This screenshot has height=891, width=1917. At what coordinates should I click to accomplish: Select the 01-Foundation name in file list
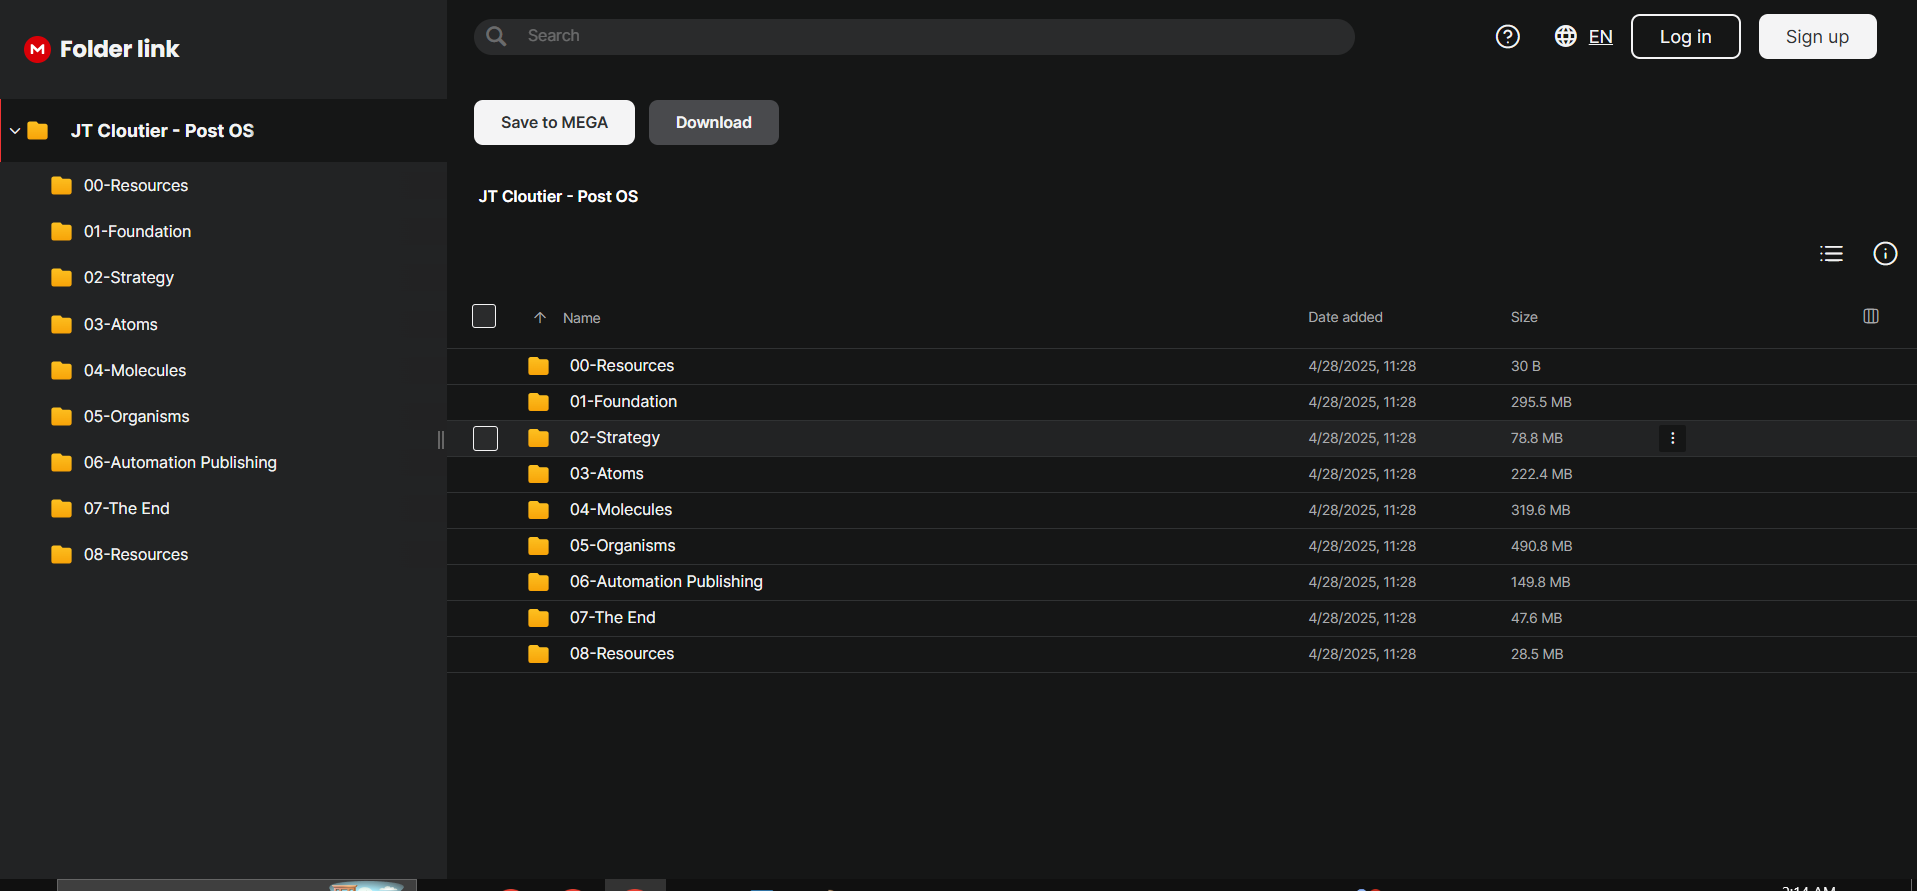point(623,402)
